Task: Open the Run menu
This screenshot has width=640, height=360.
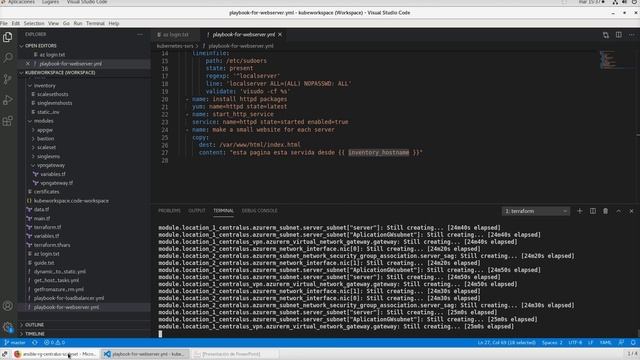Action: 78,23
